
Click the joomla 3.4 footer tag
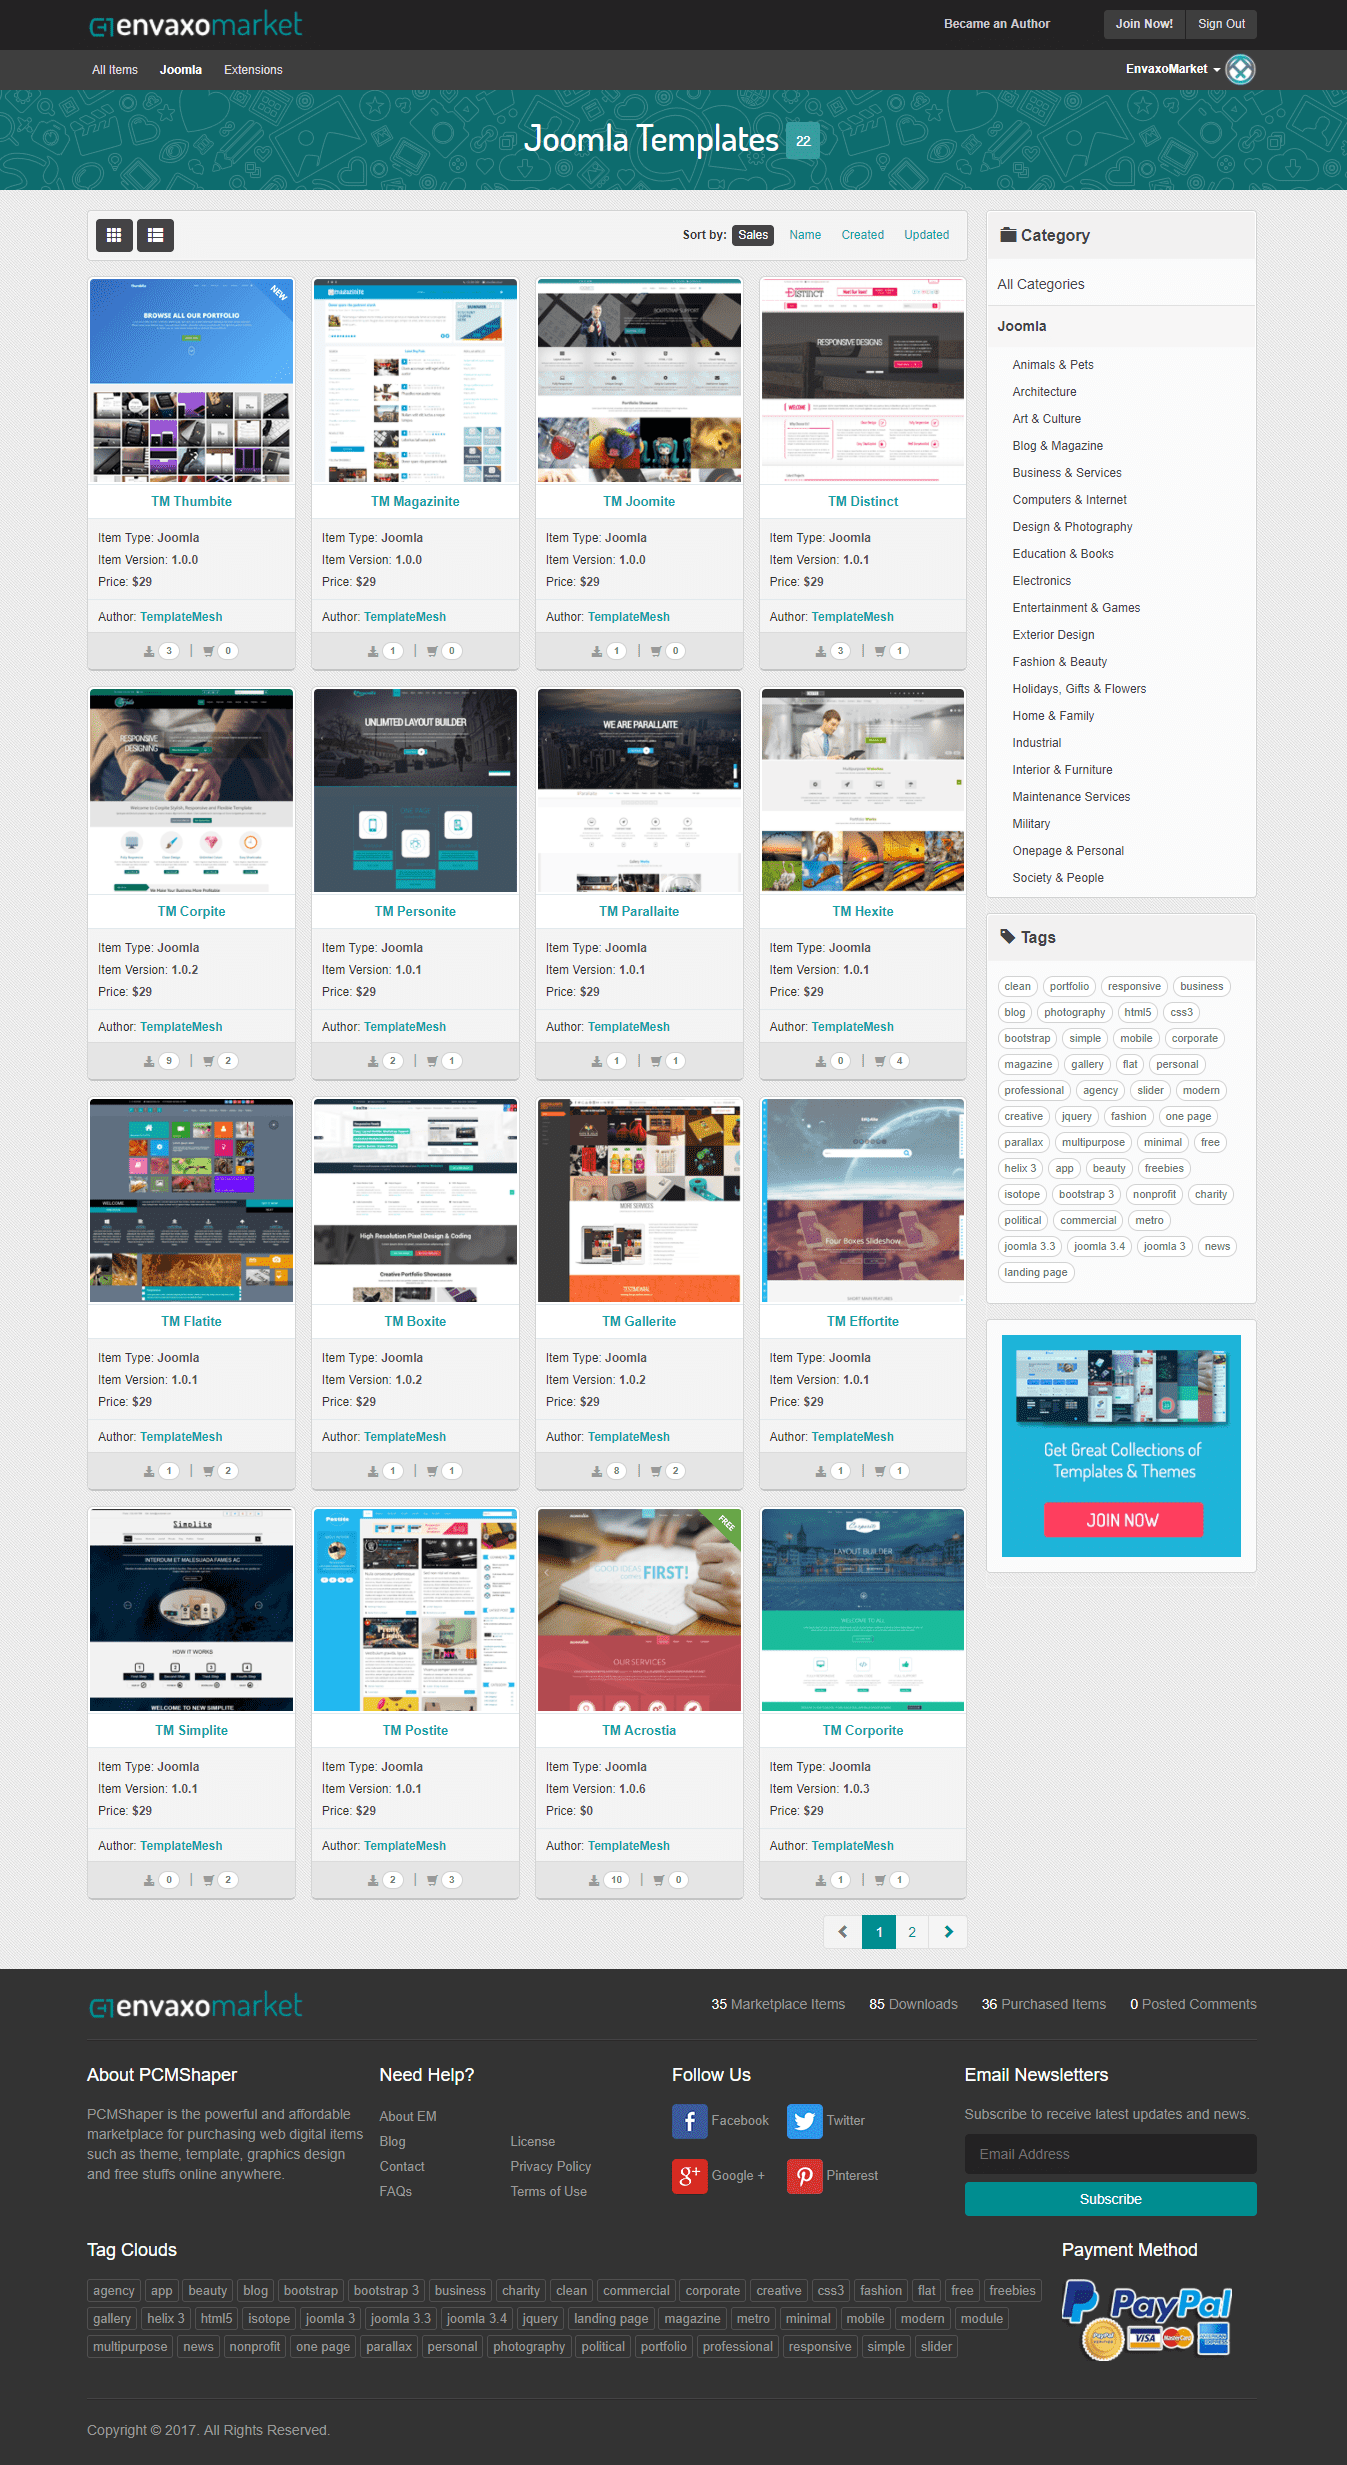click(x=476, y=2318)
